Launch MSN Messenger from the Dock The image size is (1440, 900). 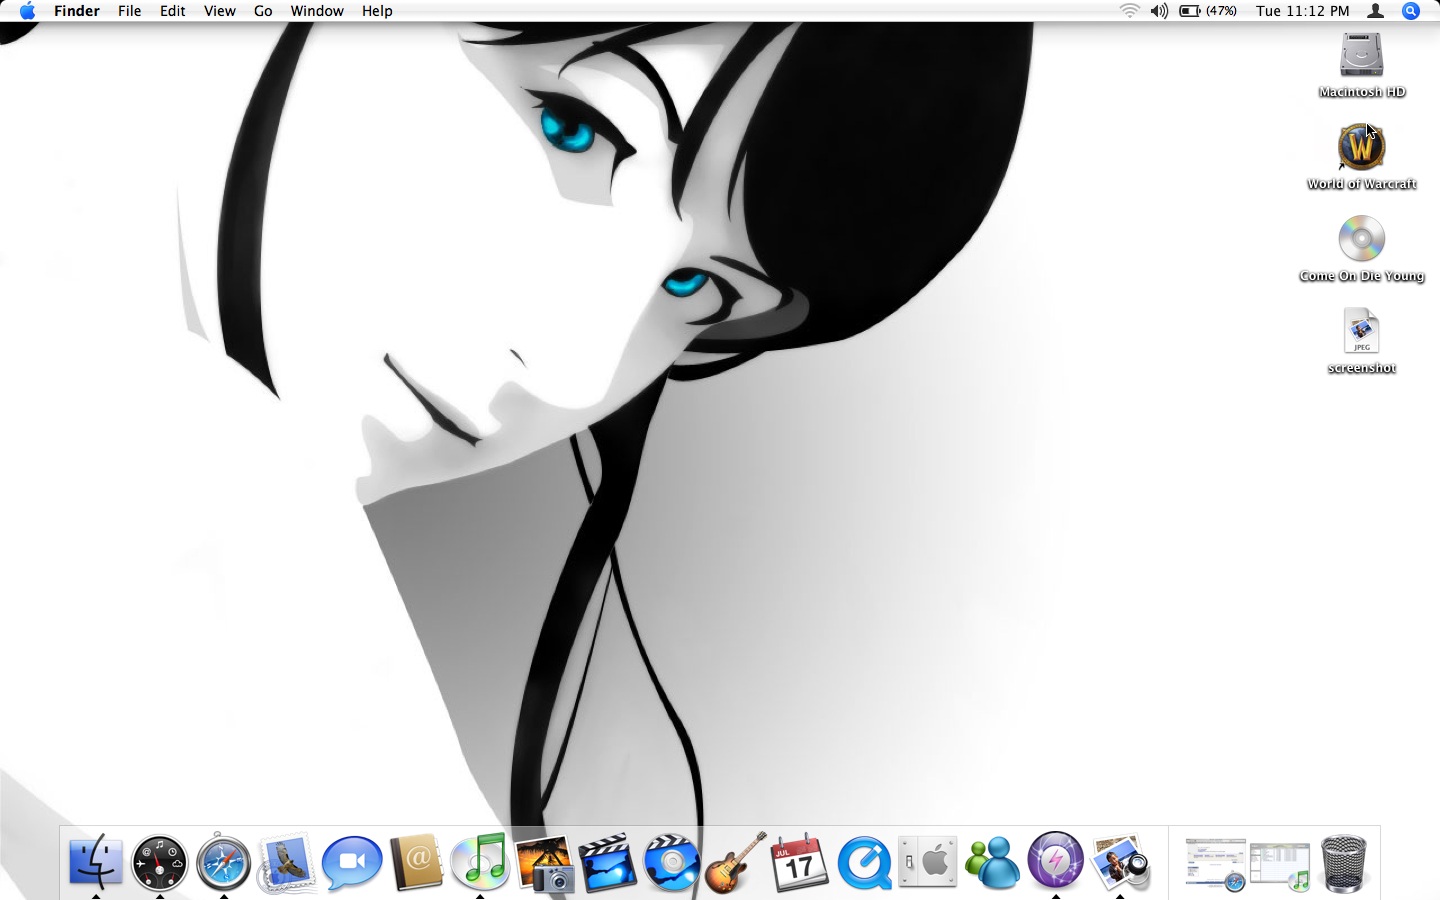(992, 862)
